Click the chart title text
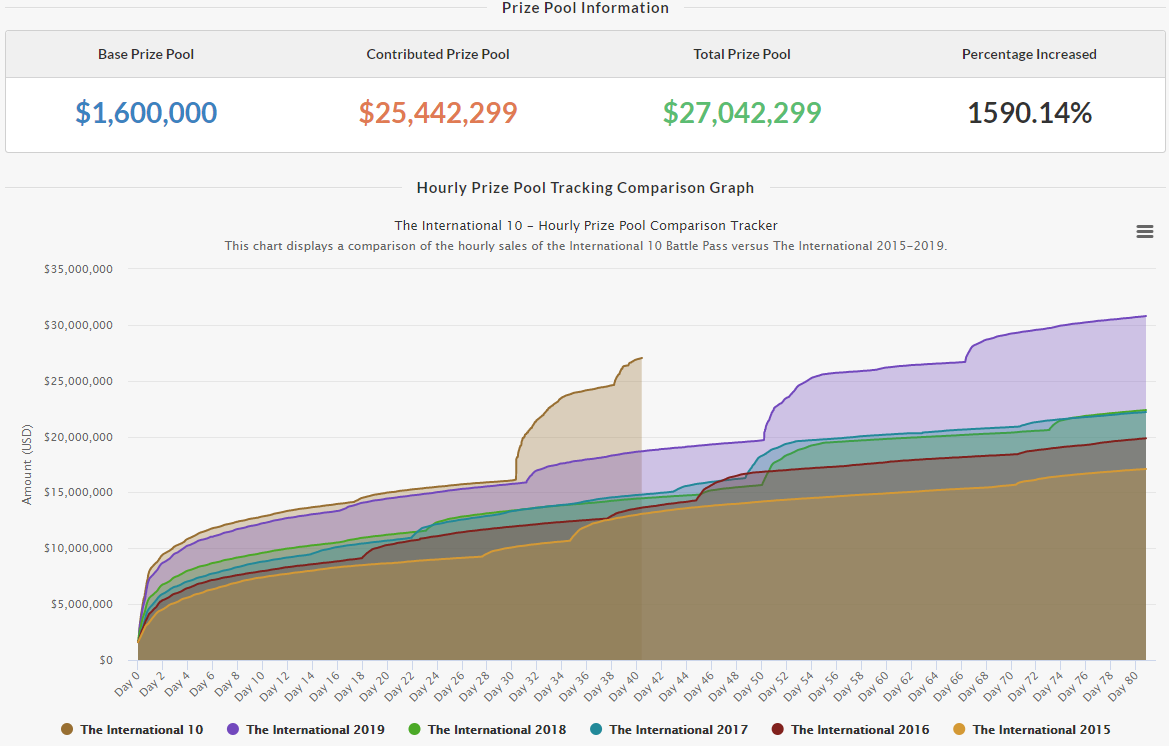 point(586,226)
